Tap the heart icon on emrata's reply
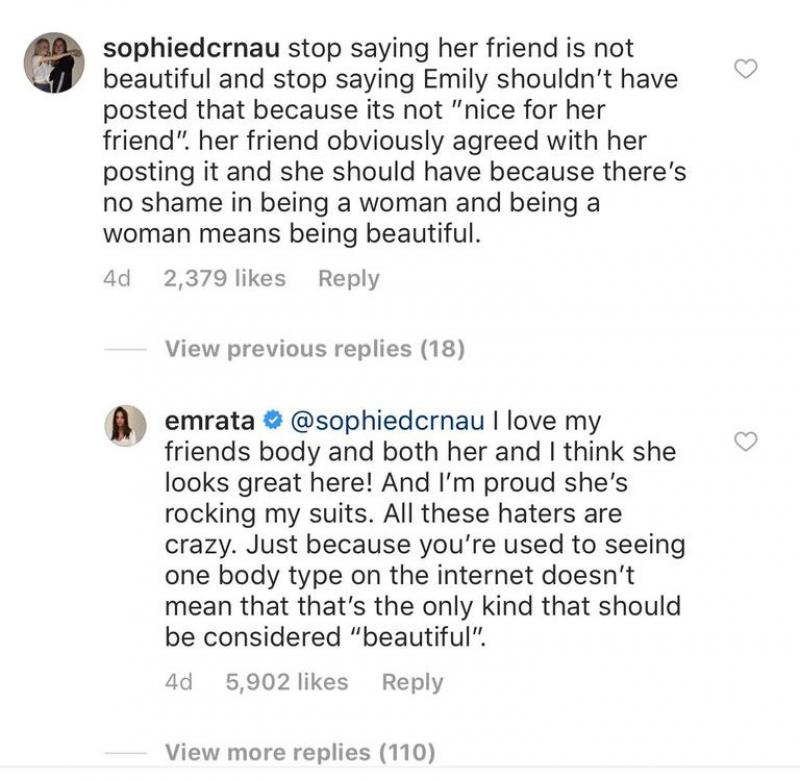800x780 pixels. click(x=746, y=441)
